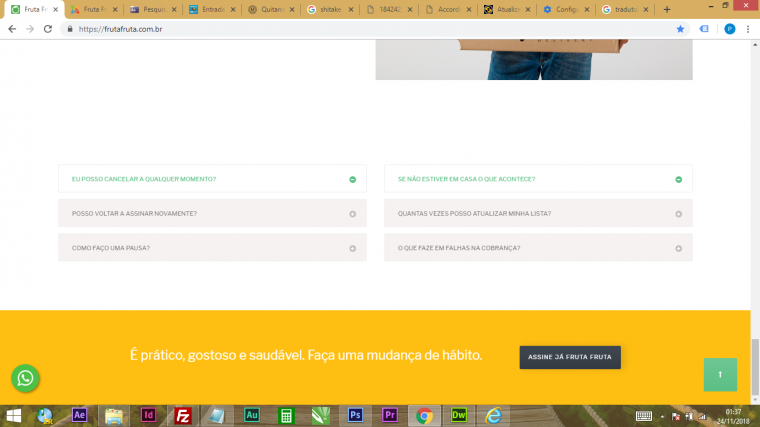Launch Photoshop from taskbar

tap(355, 415)
